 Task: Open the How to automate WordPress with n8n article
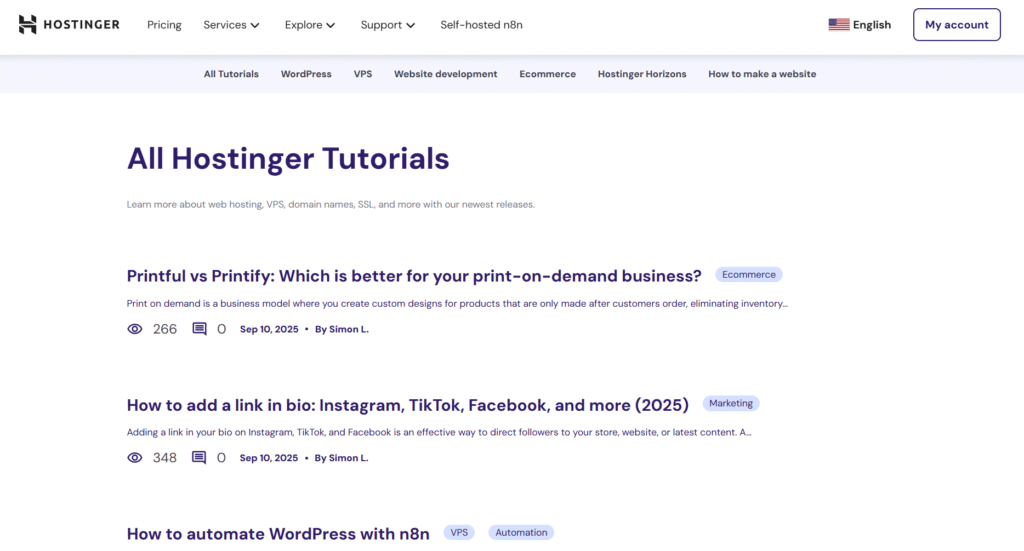278,534
